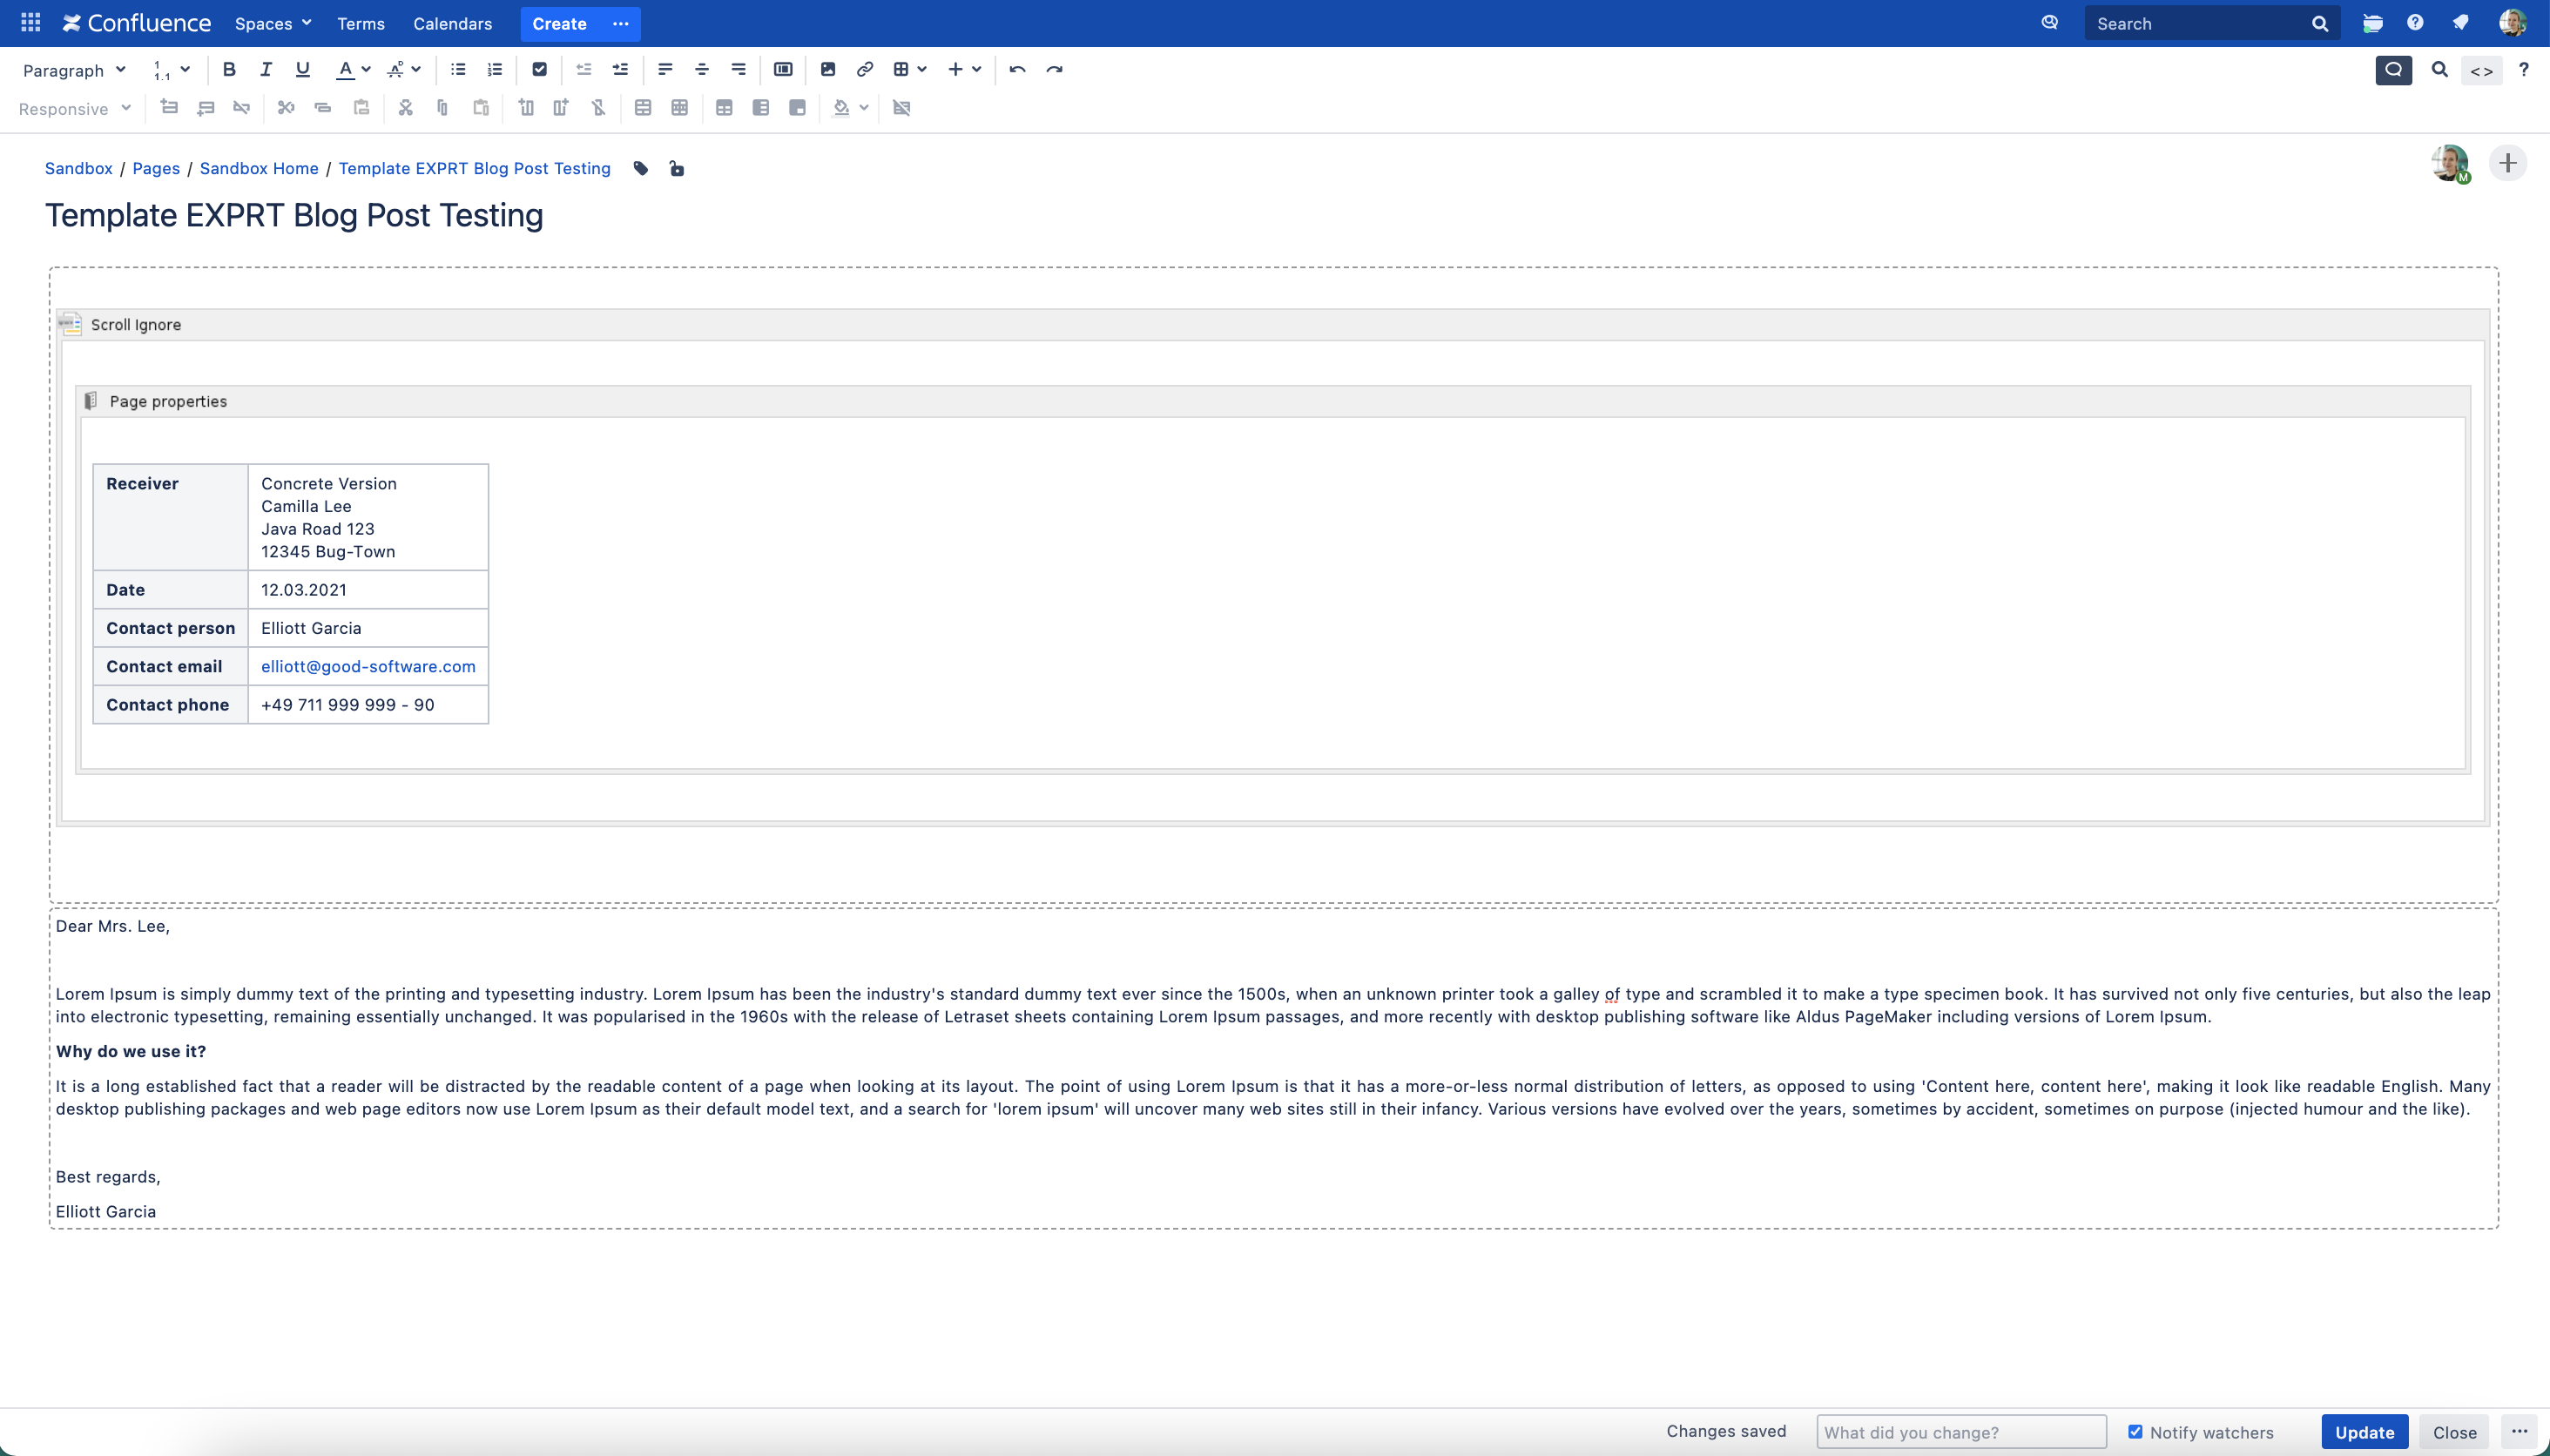Screen dimensions: 2550x1456
Task: Open the text color picker arrow
Action: 366,69
